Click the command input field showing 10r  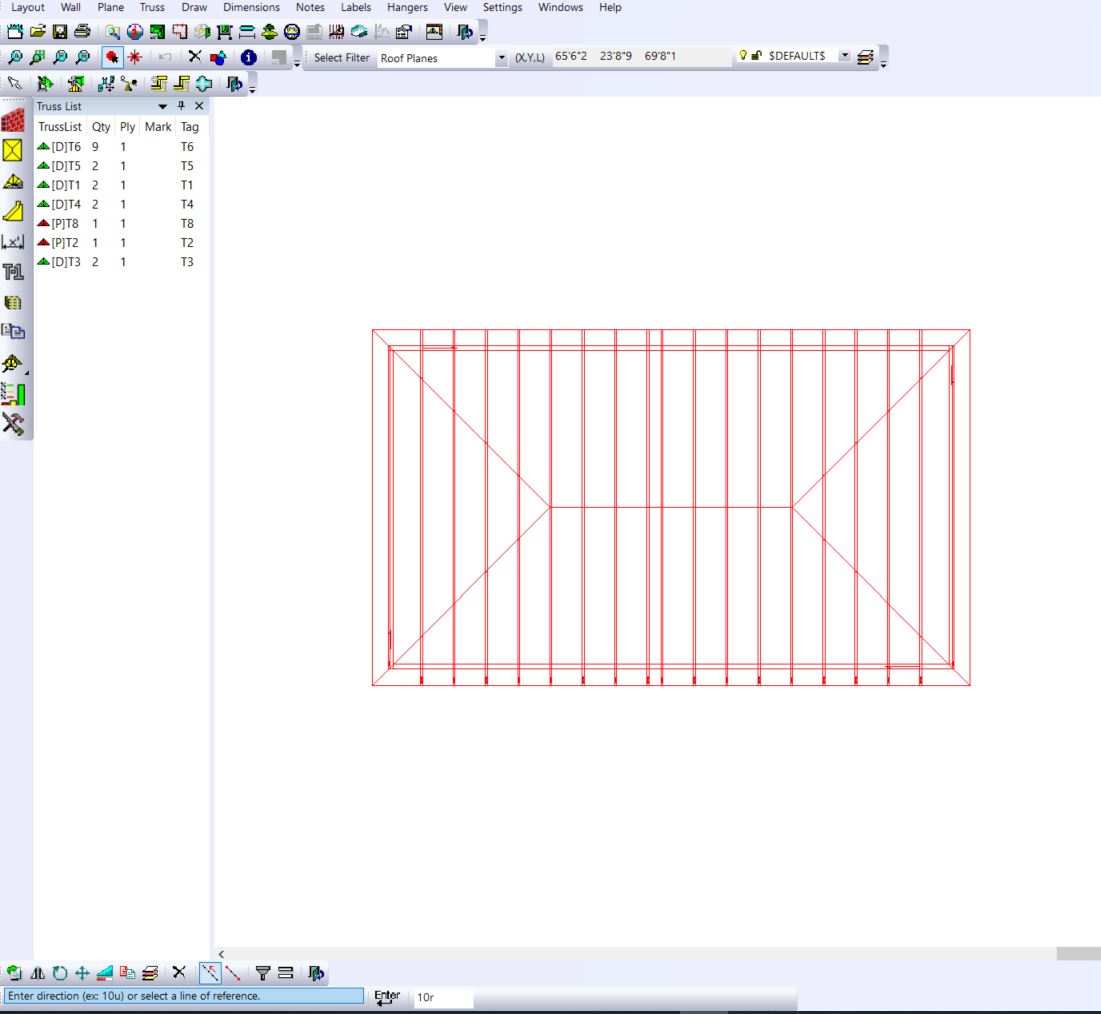pyautogui.click(x=442, y=997)
